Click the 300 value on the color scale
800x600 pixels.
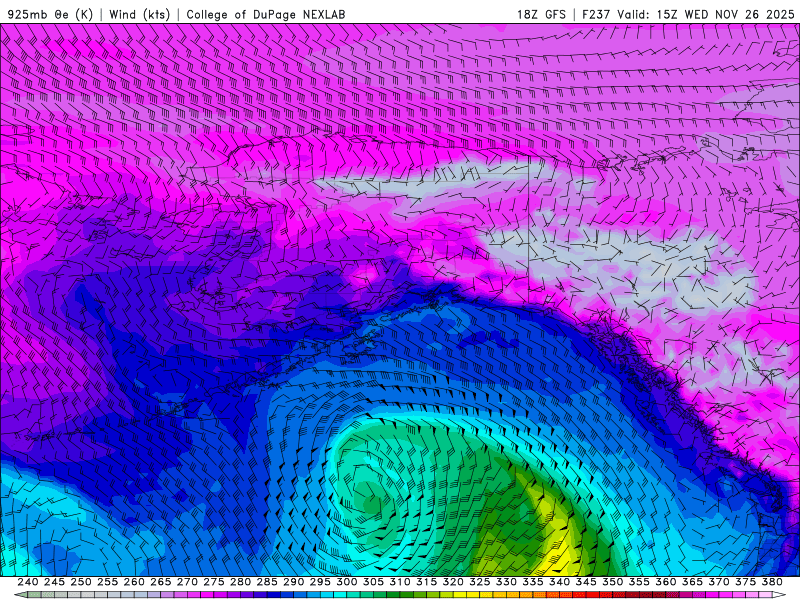[x=346, y=582]
